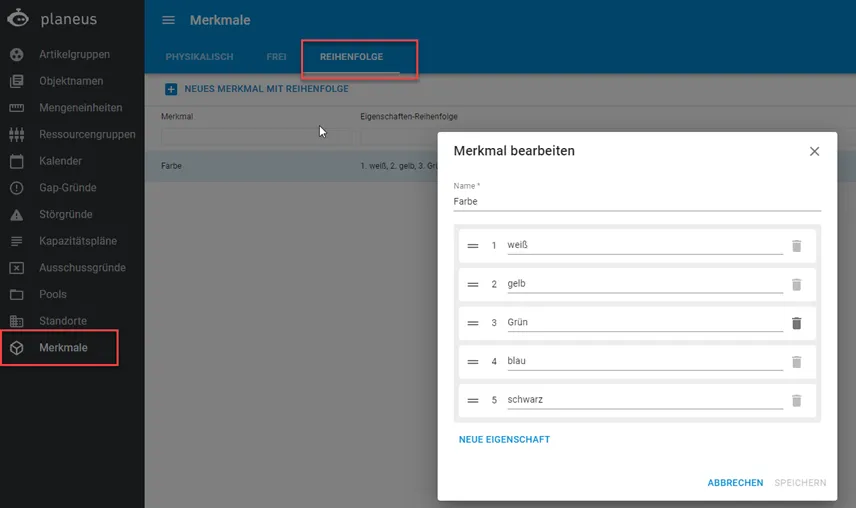Click the Merkmale cube icon
The height and width of the screenshot is (508, 856).
click(x=17, y=348)
